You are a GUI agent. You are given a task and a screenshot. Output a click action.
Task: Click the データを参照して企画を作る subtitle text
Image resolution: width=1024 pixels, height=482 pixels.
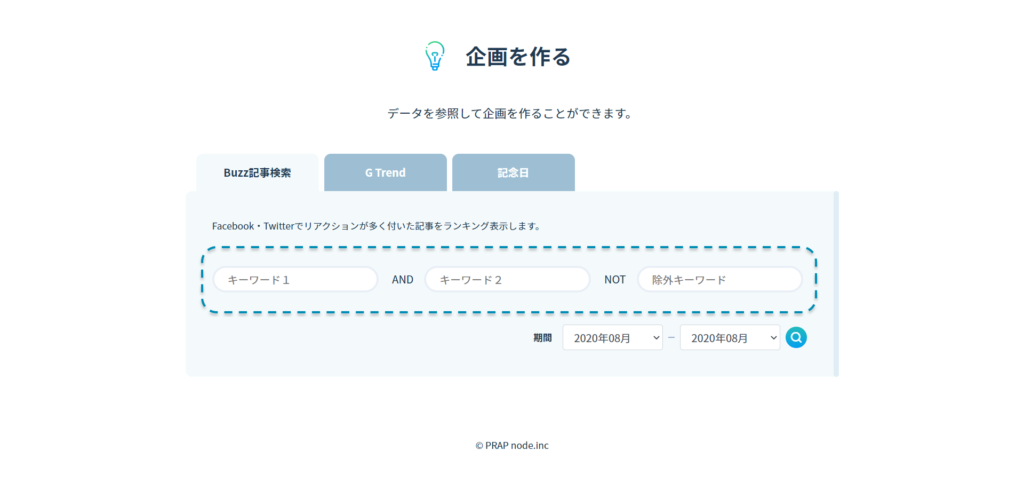(510, 114)
